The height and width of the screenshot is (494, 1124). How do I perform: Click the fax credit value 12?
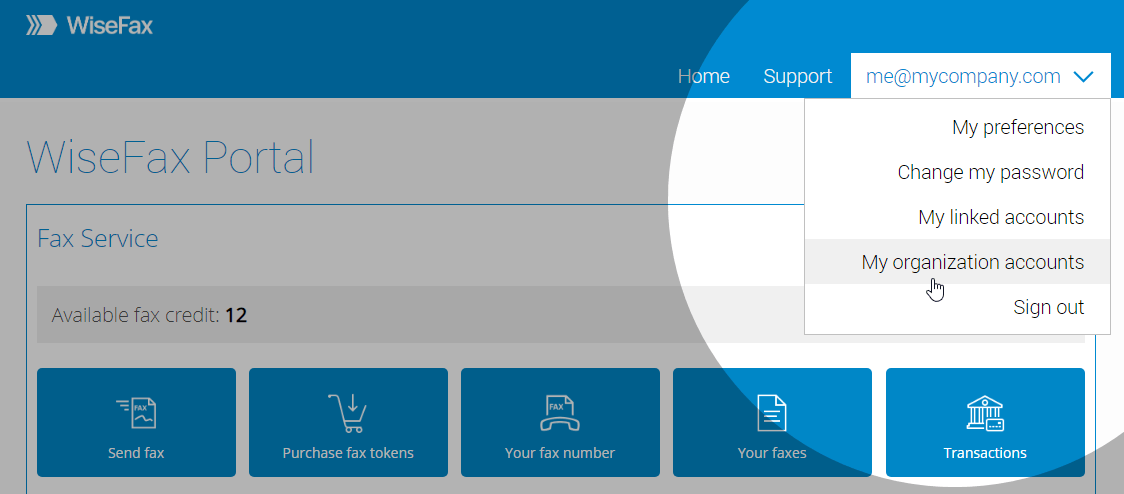(236, 315)
